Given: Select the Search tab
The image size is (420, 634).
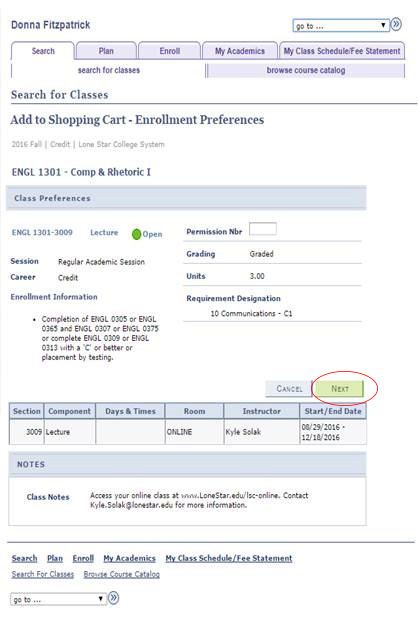Looking at the screenshot, I should point(43,51).
